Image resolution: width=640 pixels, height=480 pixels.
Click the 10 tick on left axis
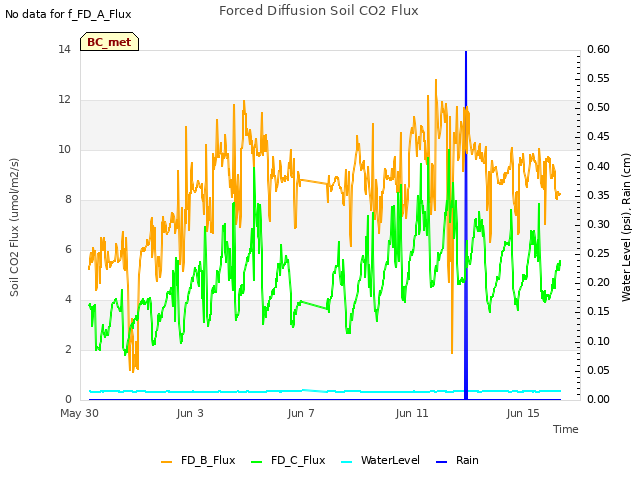[64, 149]
